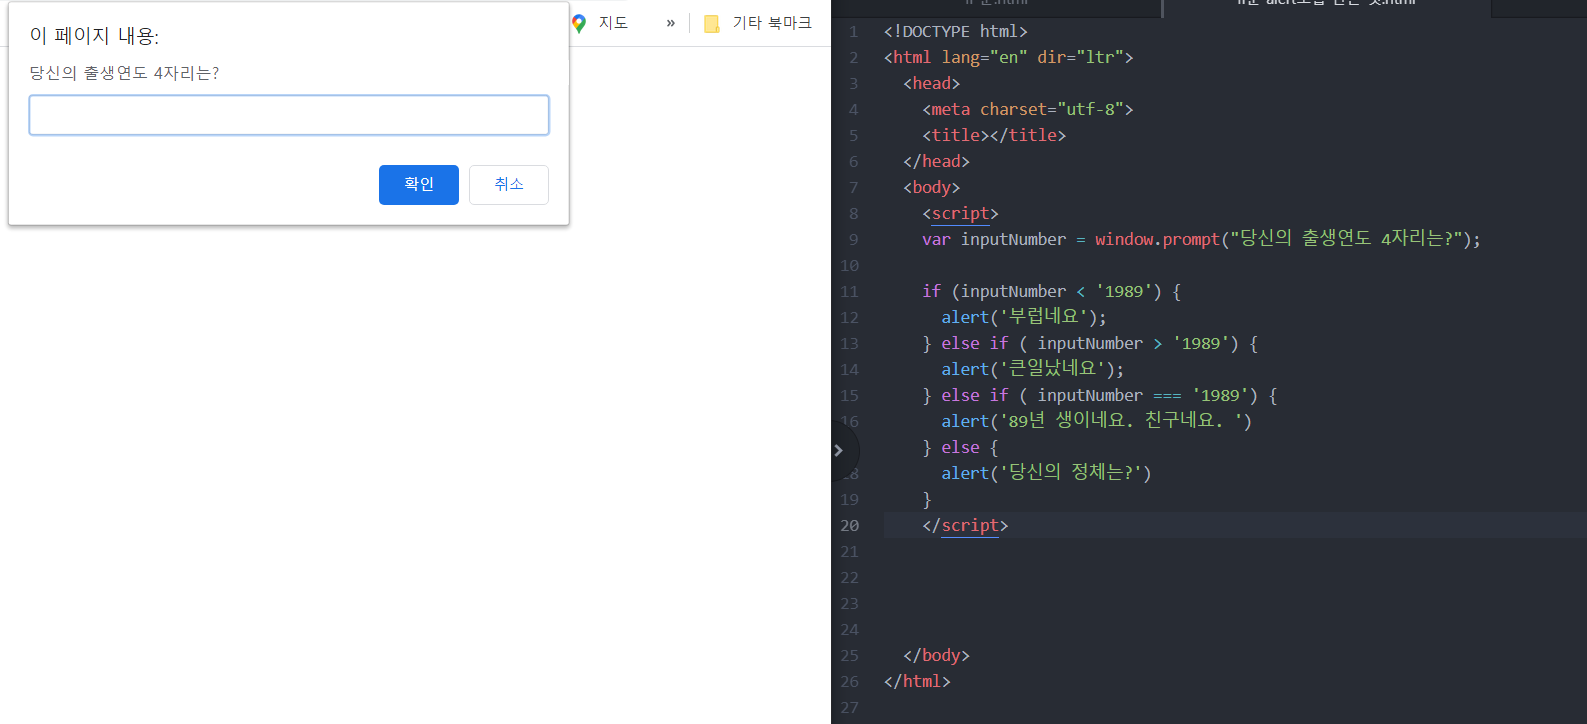This screenshot has width=1587, height=724.
Task: Click the alert('부럽네요') line
Action: 1024,317
